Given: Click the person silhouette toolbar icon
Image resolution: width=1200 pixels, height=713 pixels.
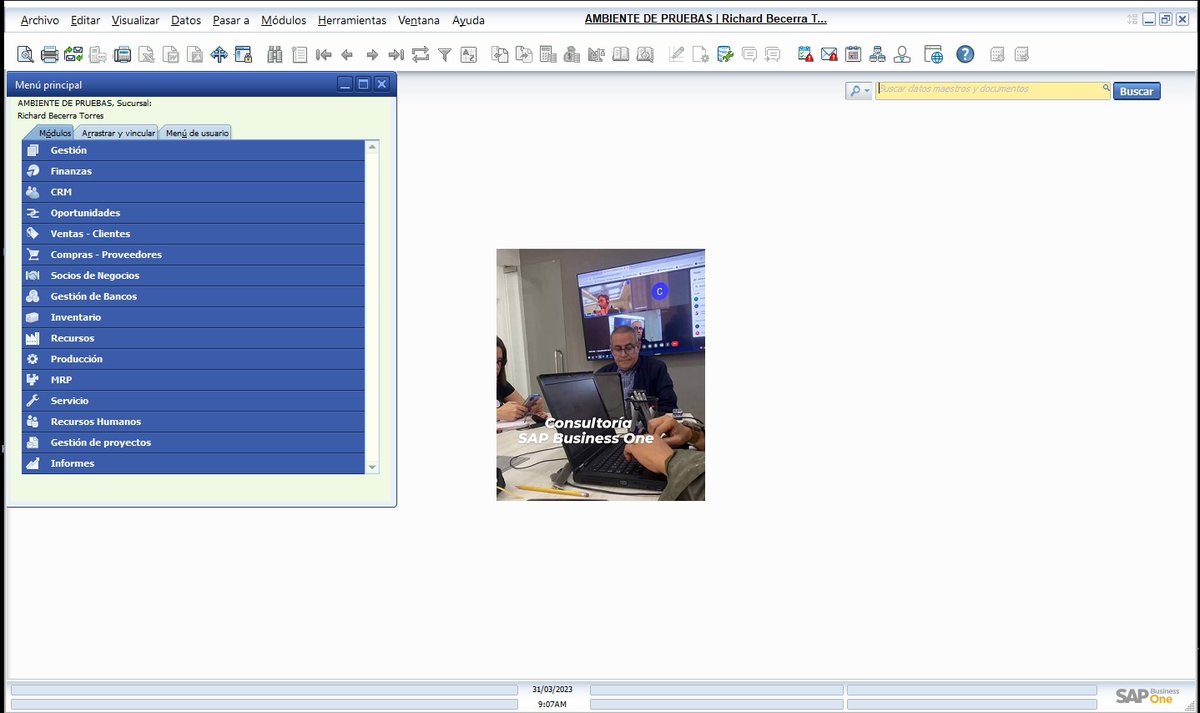Looking at the screenshot, I should [902, 54].
